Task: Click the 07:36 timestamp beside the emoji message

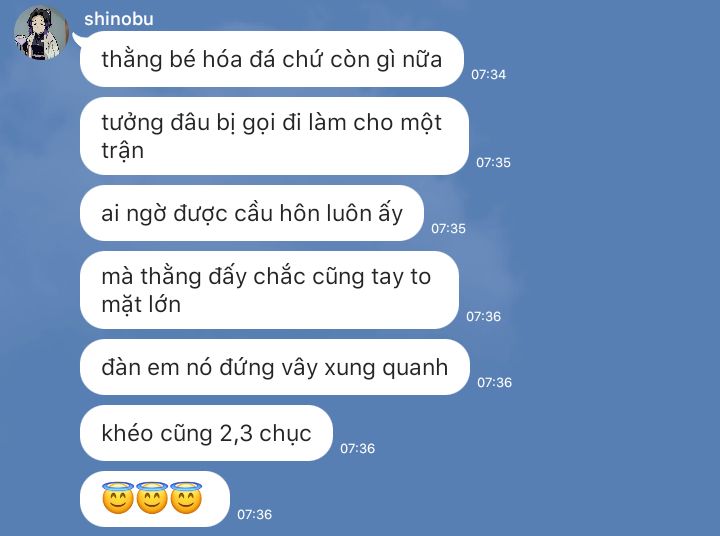Action: pyautogui.click(x=254, y=514)
